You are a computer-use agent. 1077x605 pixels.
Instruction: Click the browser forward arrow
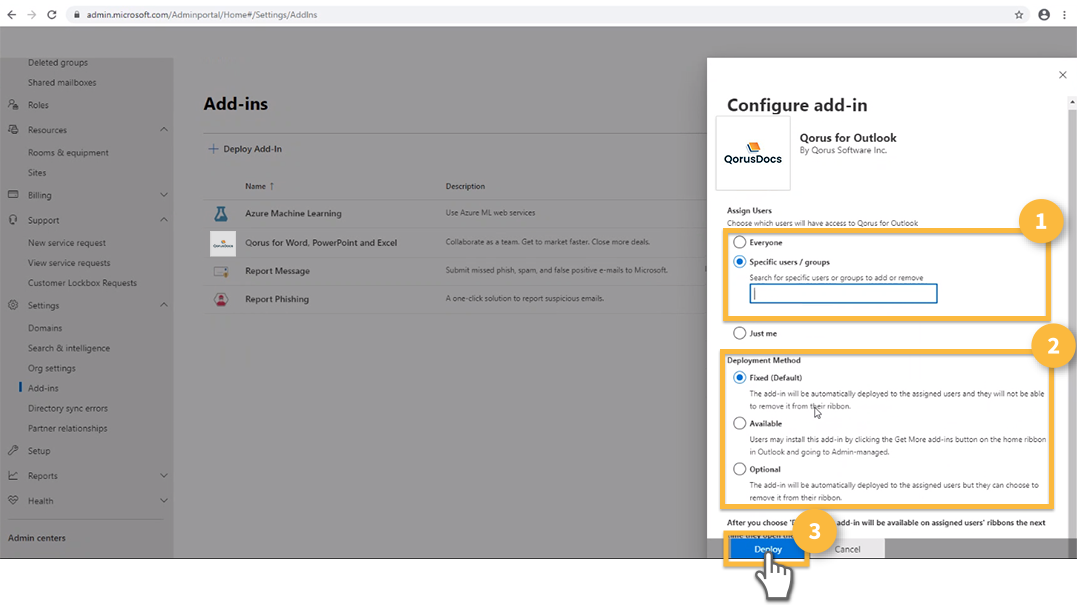pos(32,14)
